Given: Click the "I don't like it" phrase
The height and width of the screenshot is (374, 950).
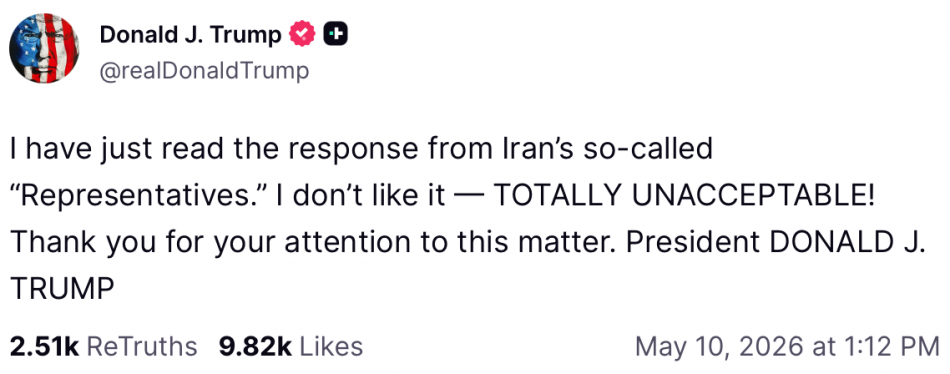Looking at the screenshot, I should point(360,195).
